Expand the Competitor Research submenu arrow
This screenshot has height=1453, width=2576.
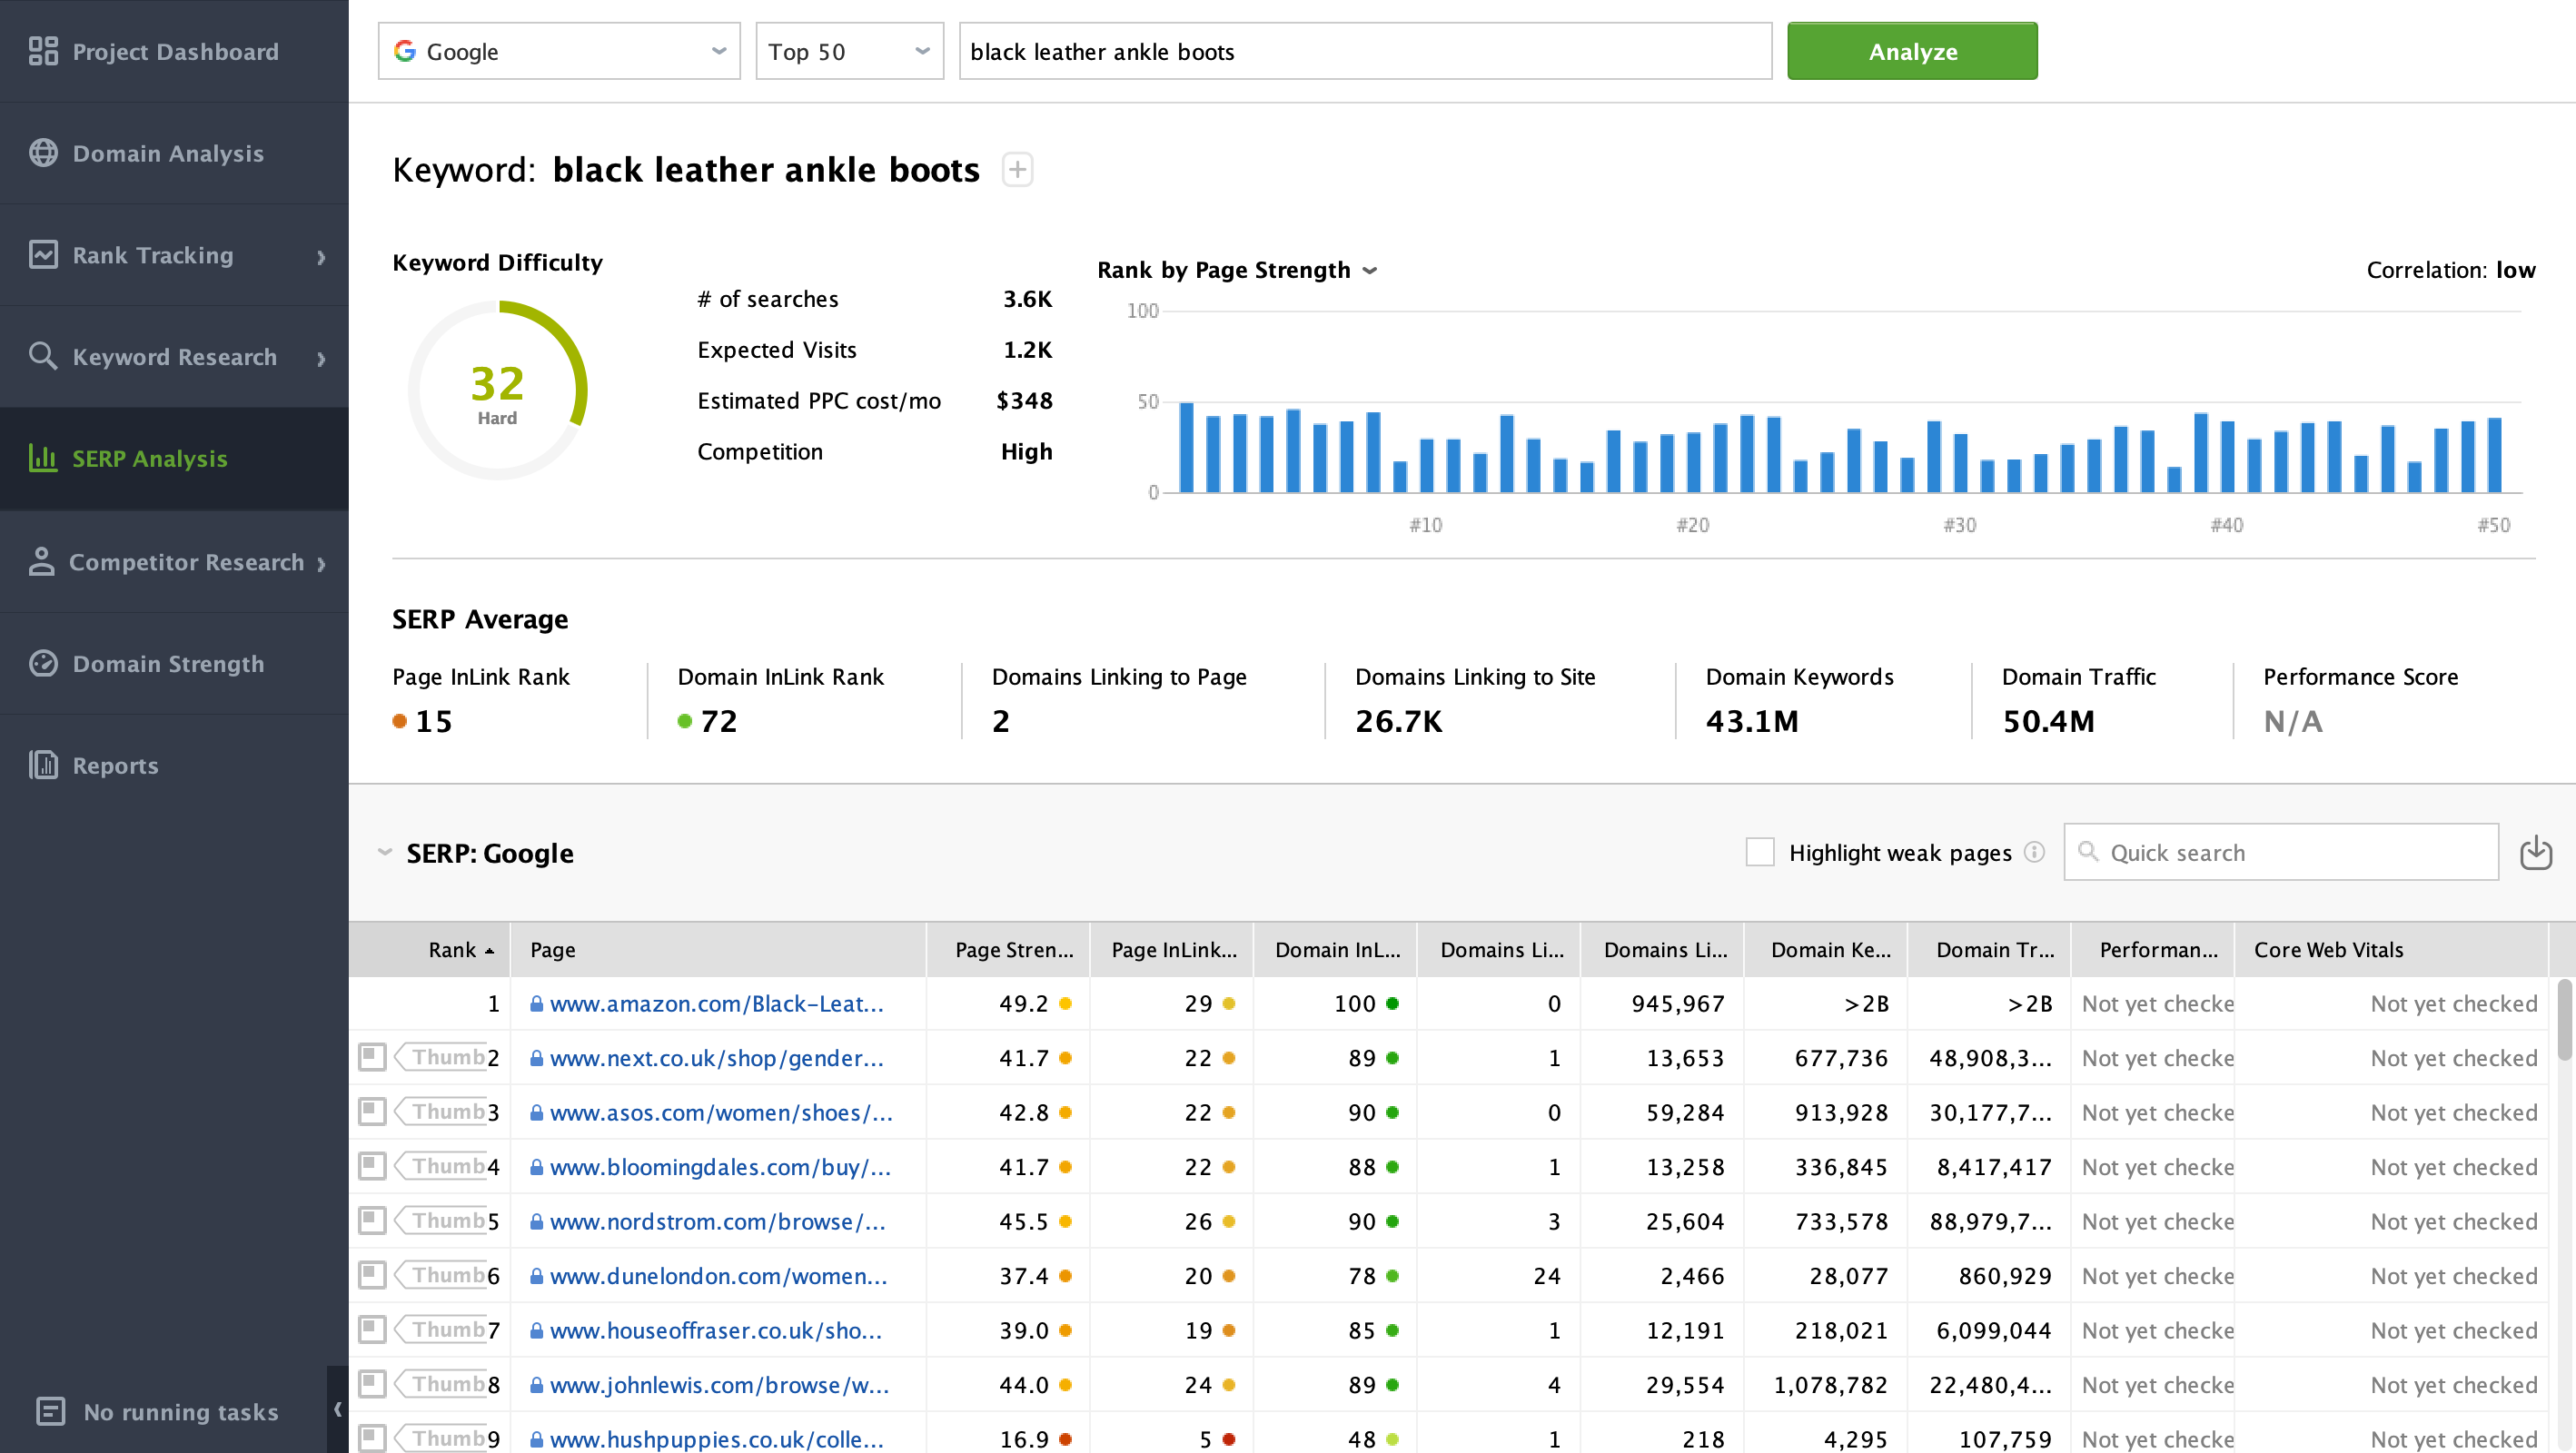click(x=321, y=564)
